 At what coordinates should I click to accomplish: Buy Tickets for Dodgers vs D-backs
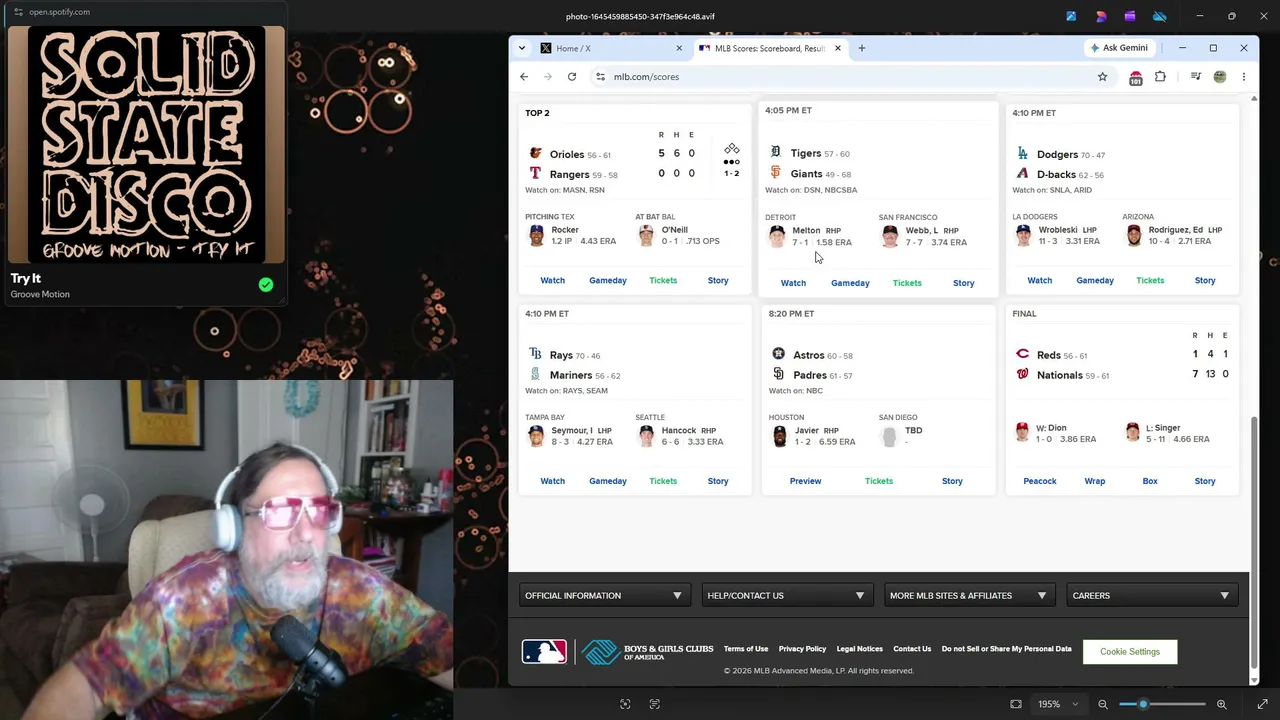pos(1150,281)
